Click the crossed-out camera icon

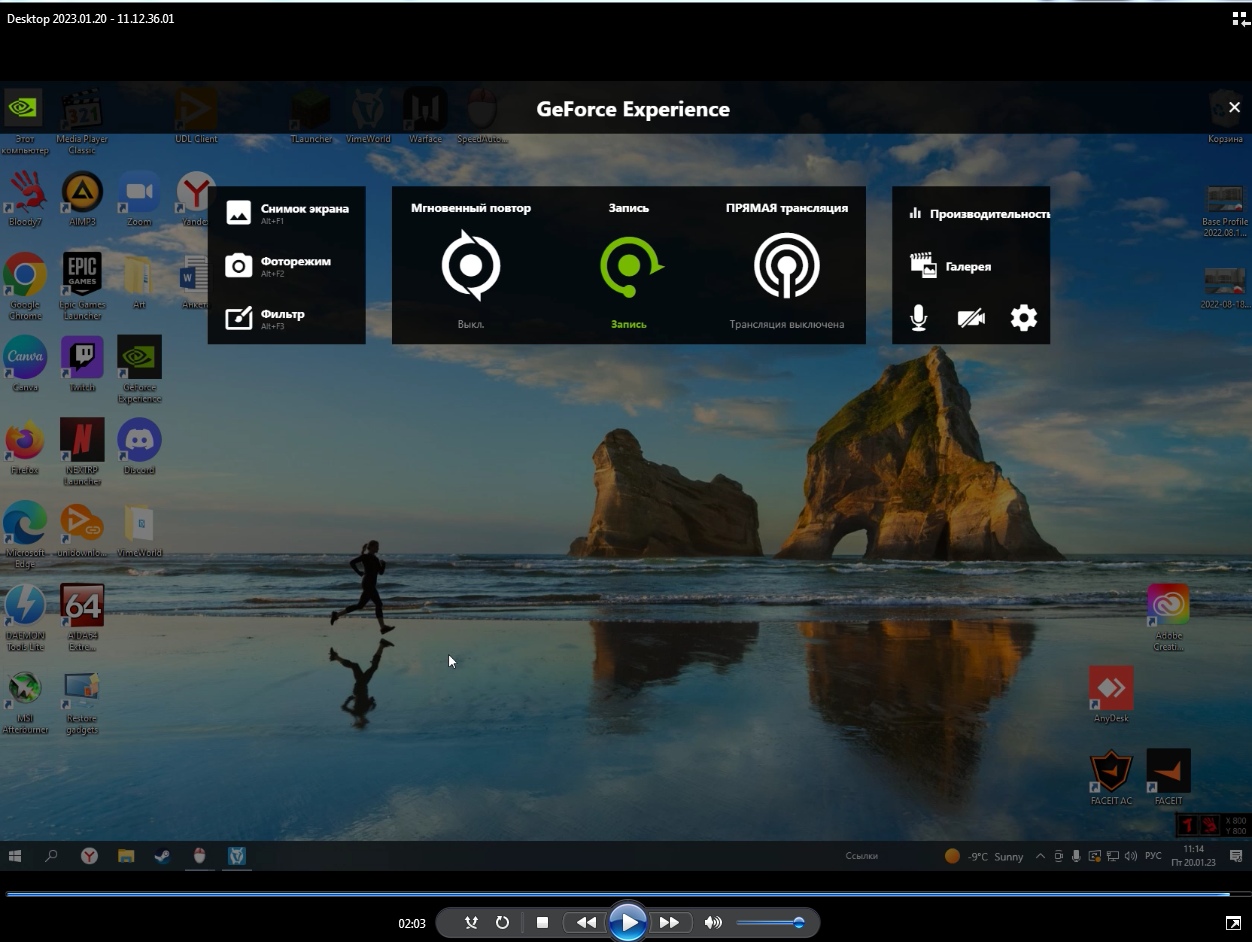[x=970, y=318]
